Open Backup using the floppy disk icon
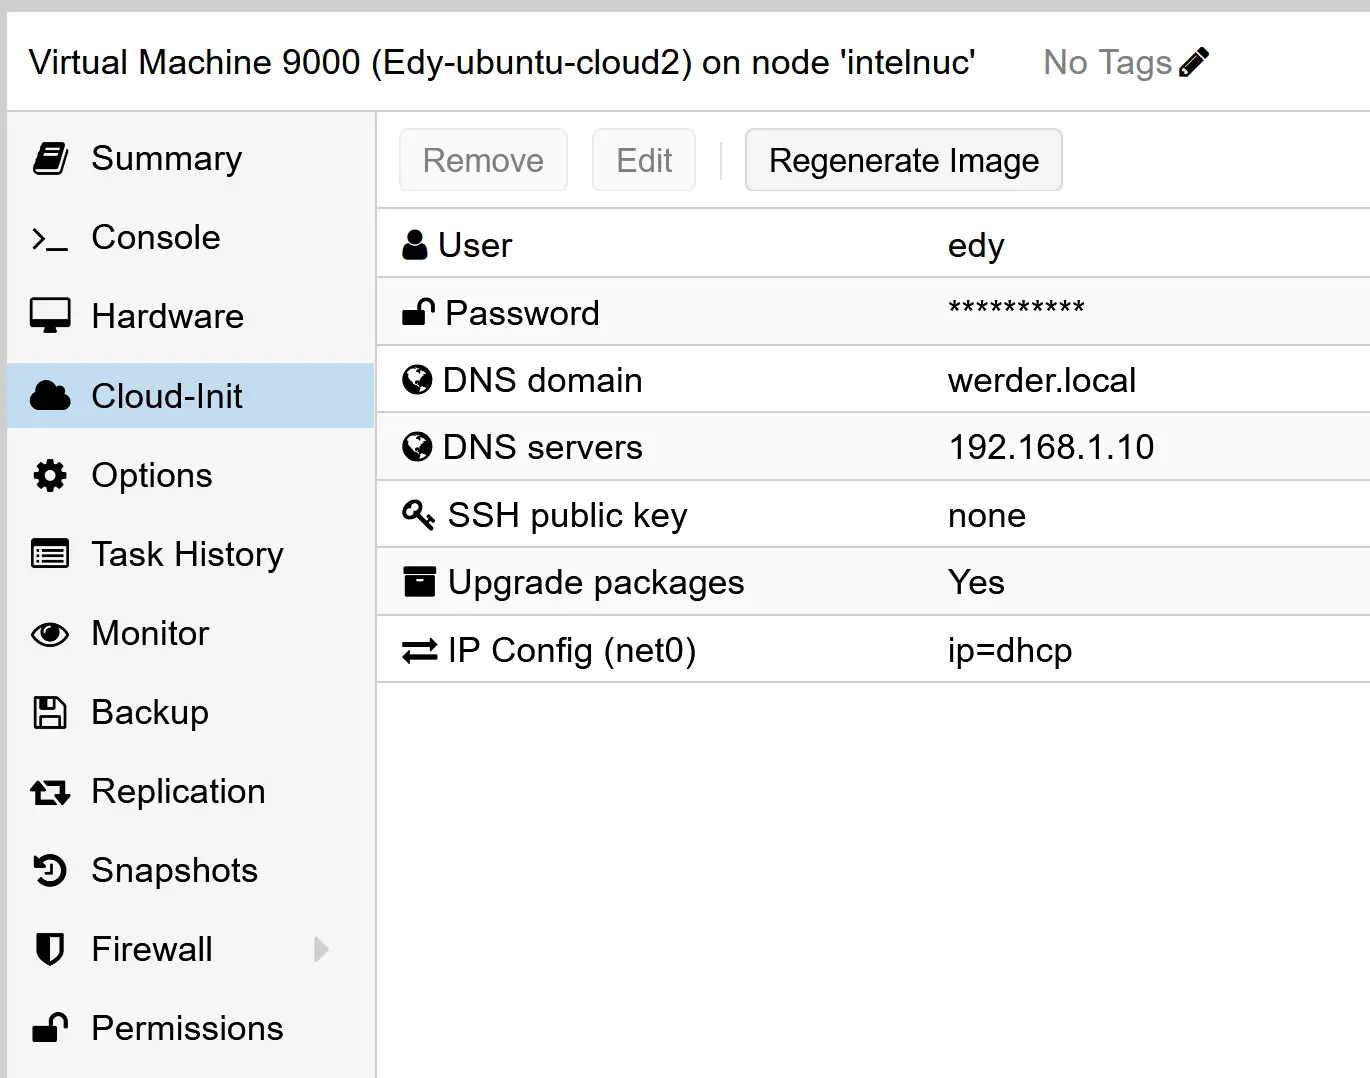This screenshot has height=1078, width=1370. point(48,711)
